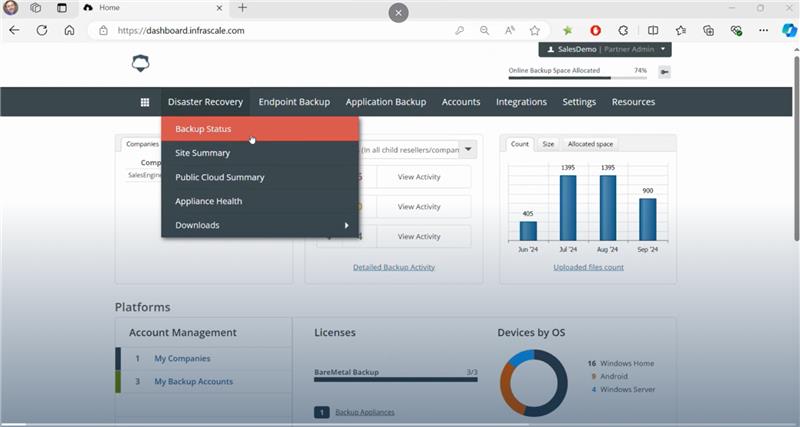Open the Integrations menu
The width and height of the screenshot is (800, 427).
[x=521, y=102]
